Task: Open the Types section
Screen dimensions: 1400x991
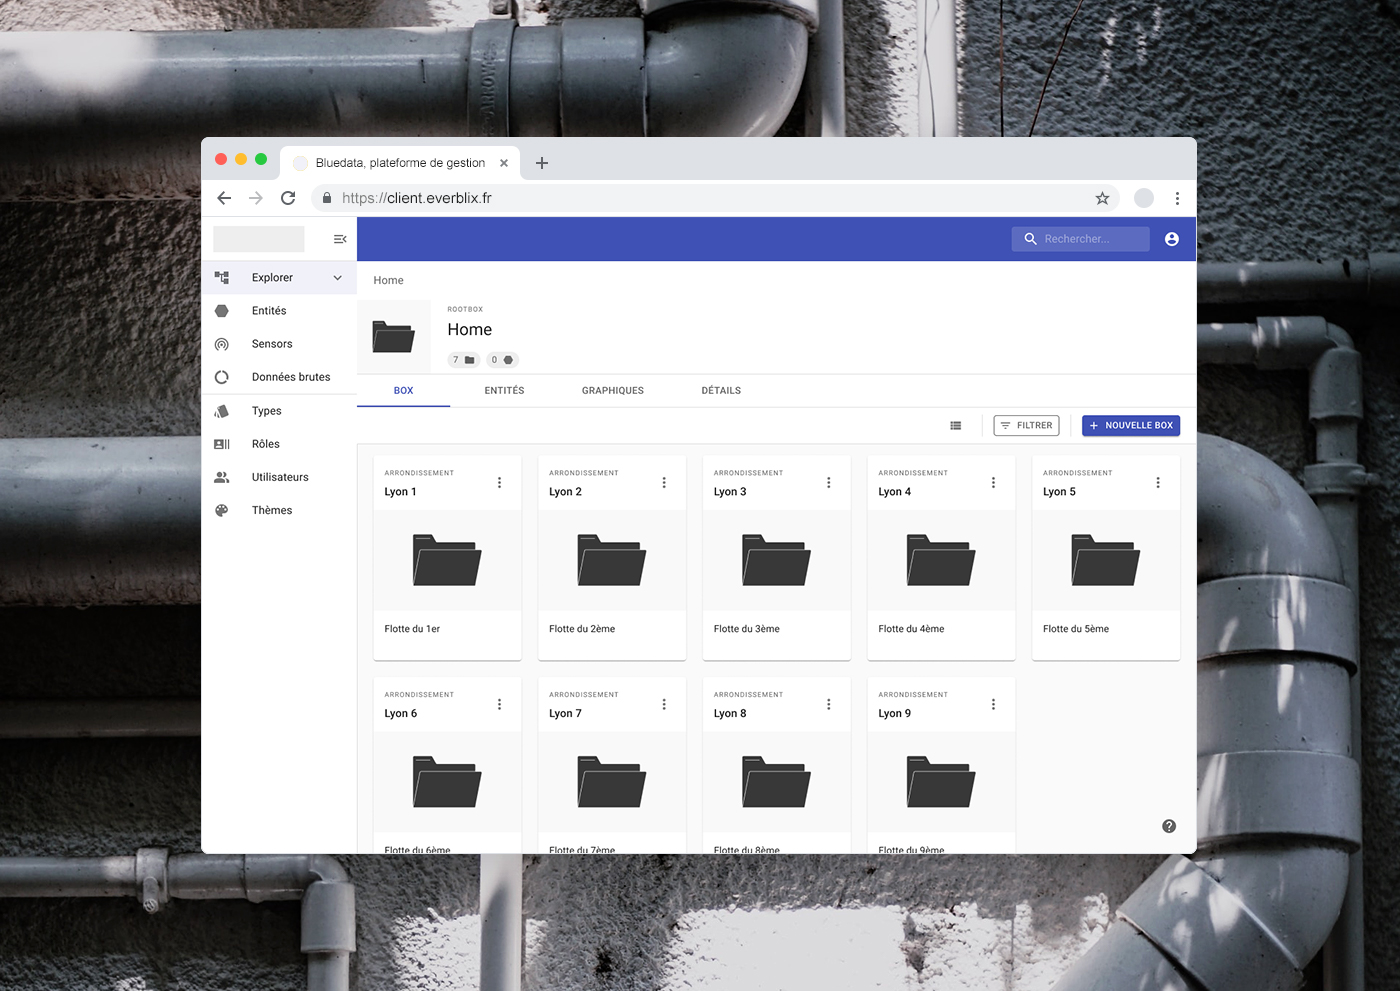Action: 266,411
